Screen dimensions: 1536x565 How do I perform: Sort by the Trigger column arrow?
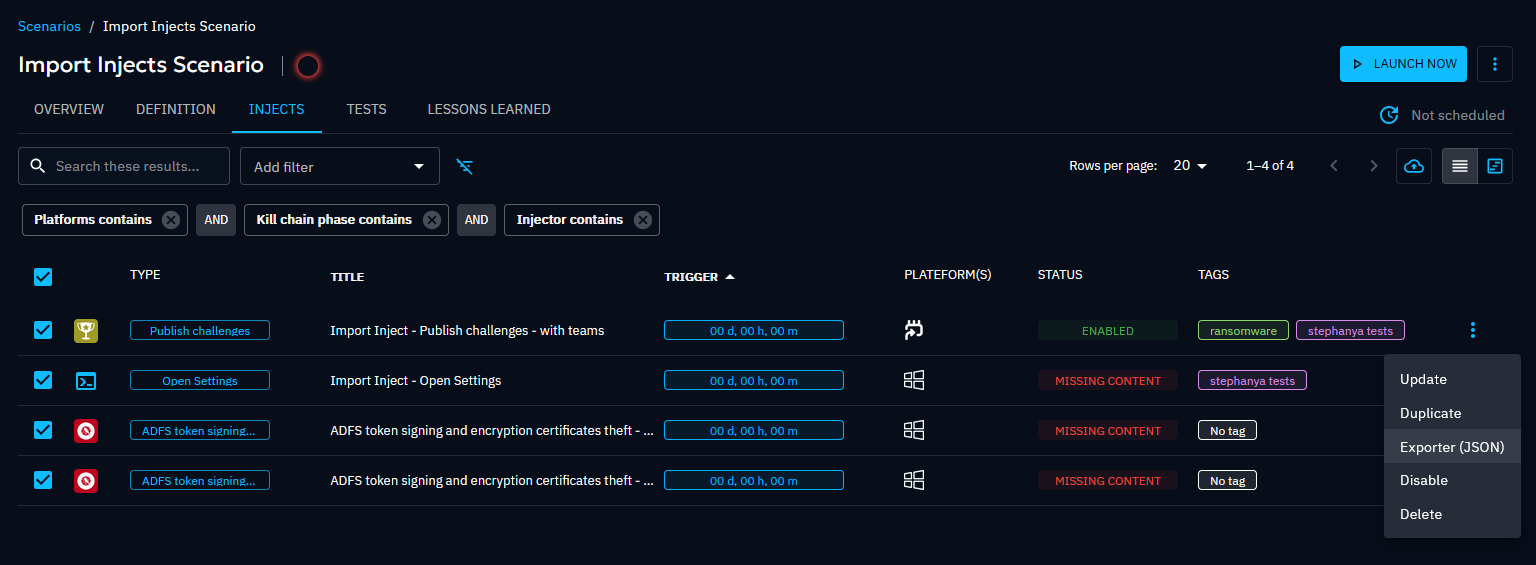click(730, 277)
